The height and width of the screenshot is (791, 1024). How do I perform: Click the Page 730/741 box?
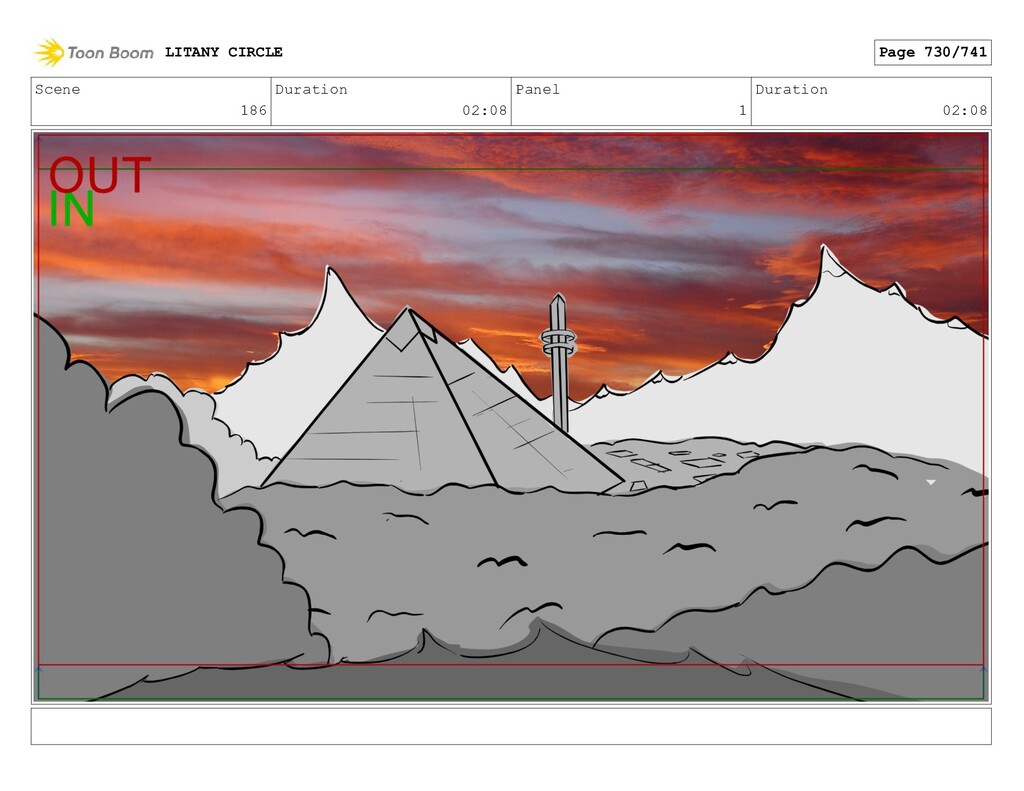click(x=932, y=52)
